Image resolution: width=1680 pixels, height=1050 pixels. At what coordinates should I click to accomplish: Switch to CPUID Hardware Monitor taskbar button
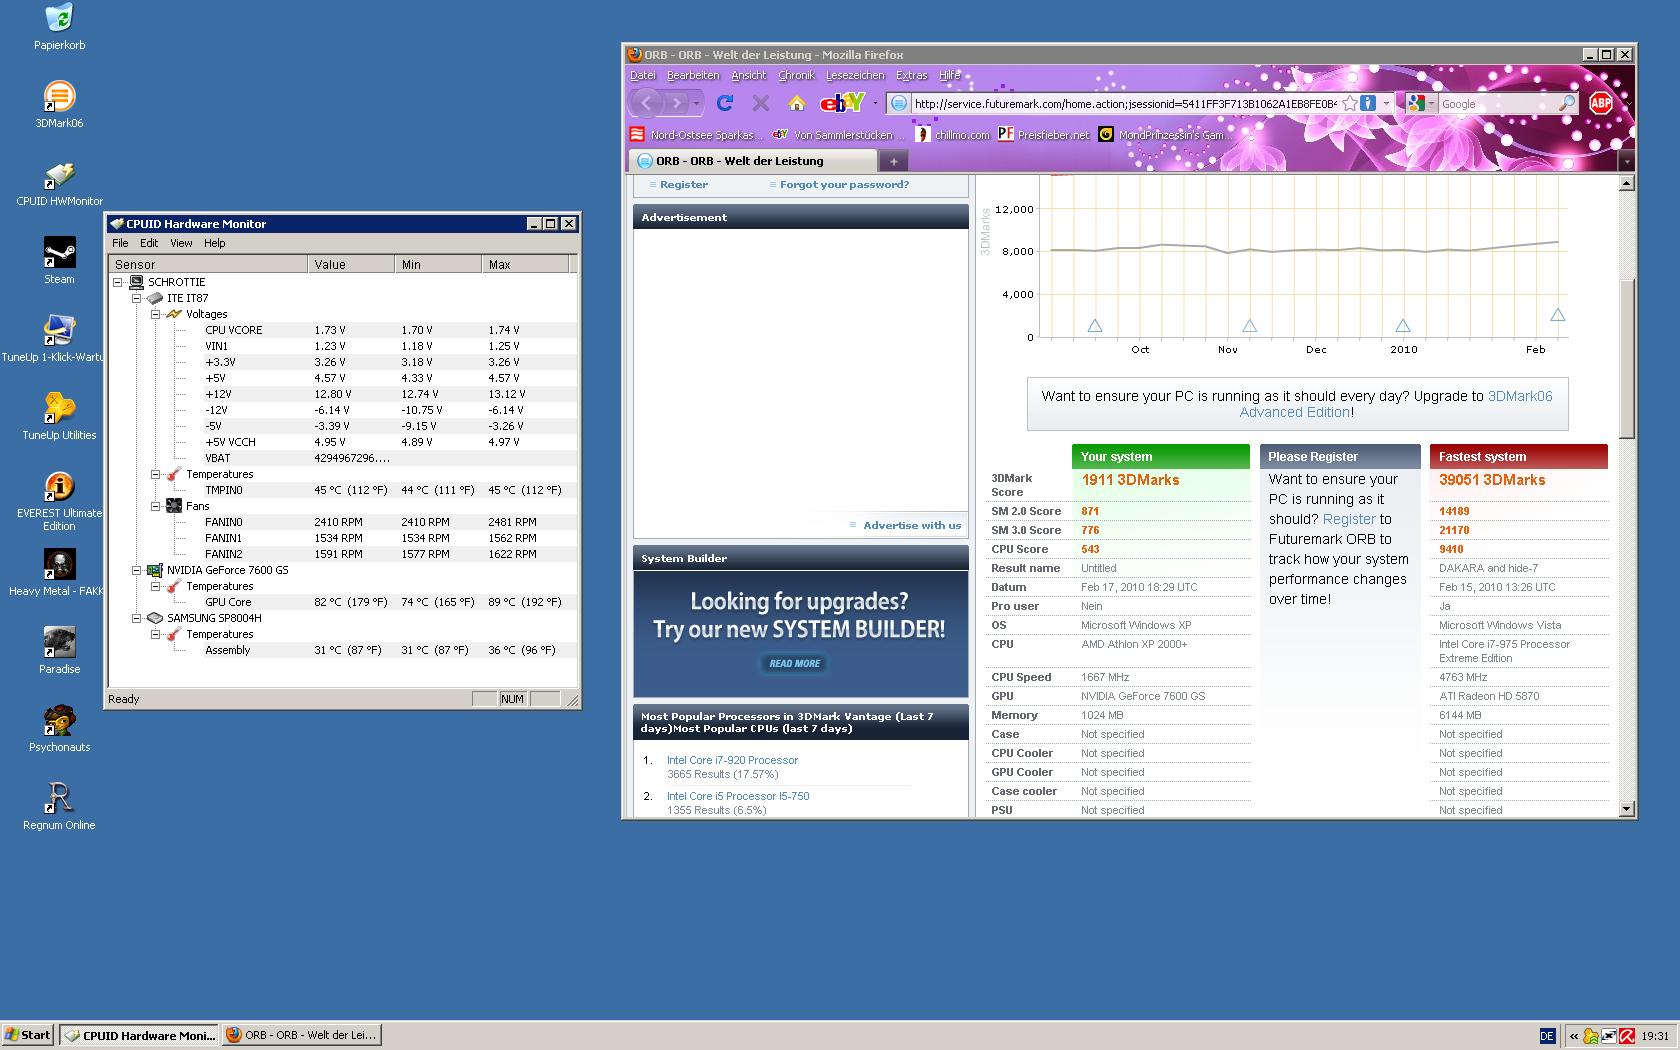(x=139, y=1035)
